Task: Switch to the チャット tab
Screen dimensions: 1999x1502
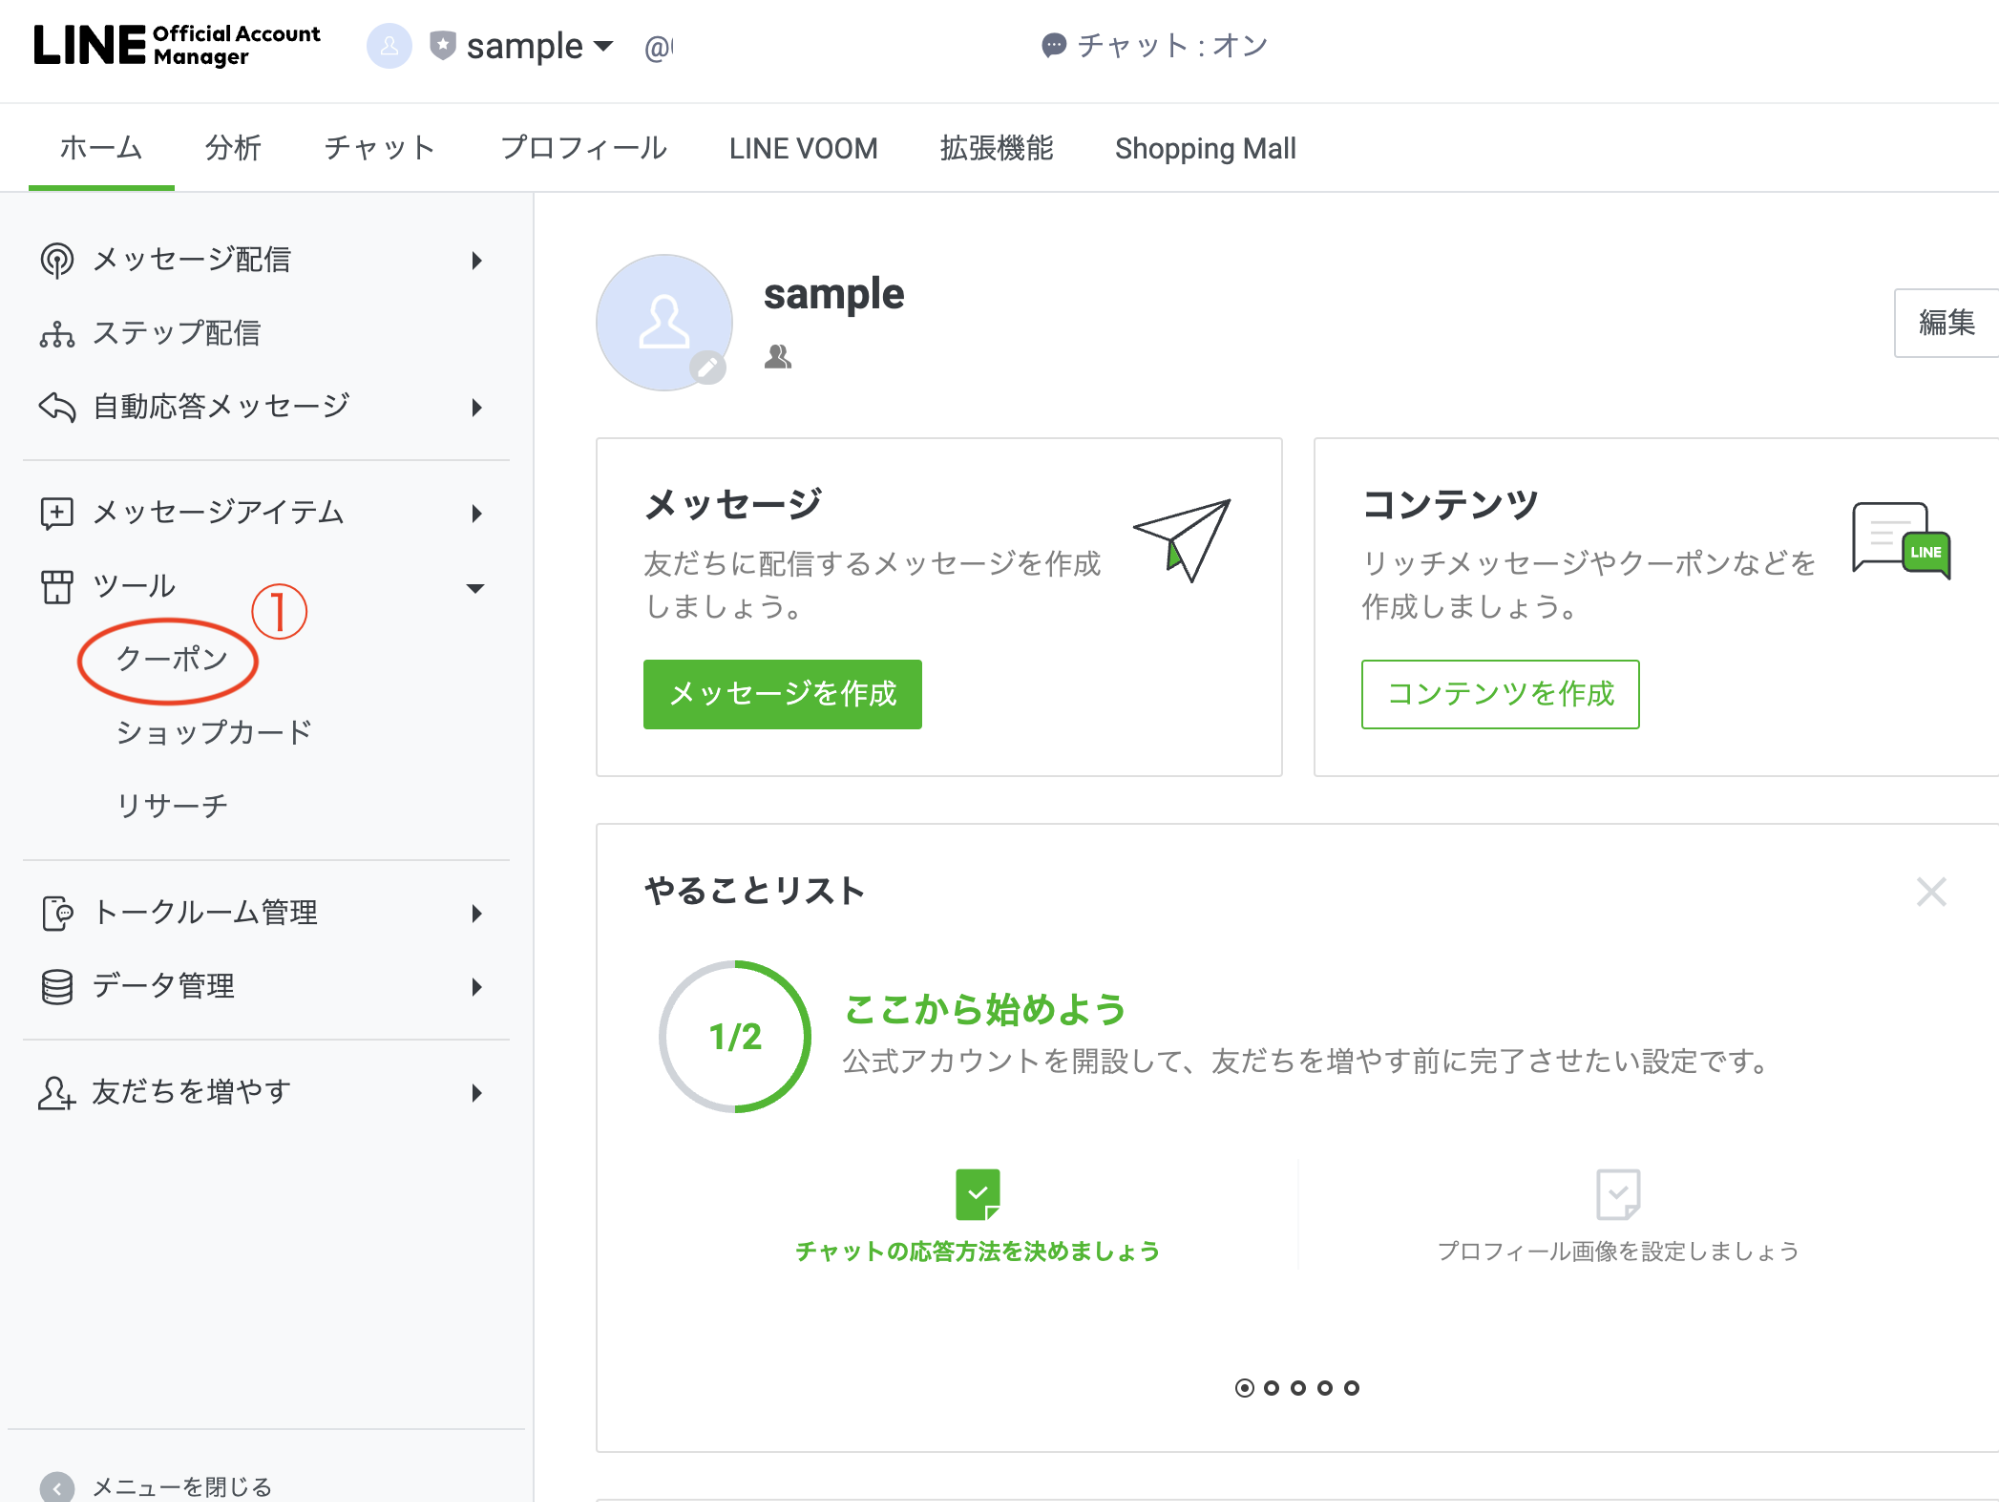Action: [380, 148]
